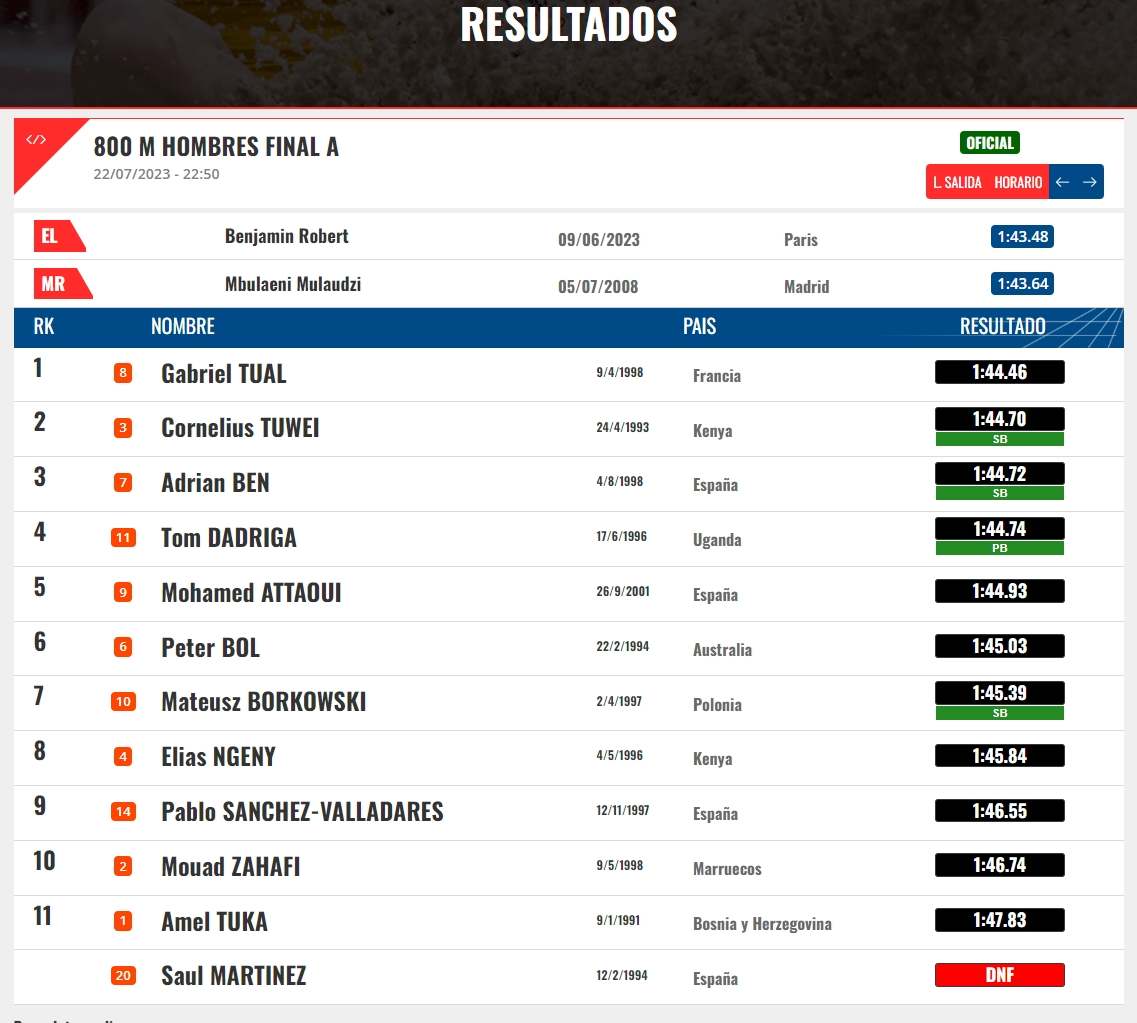Click the red DNF result for Saul Martinez

click(999, 975)
